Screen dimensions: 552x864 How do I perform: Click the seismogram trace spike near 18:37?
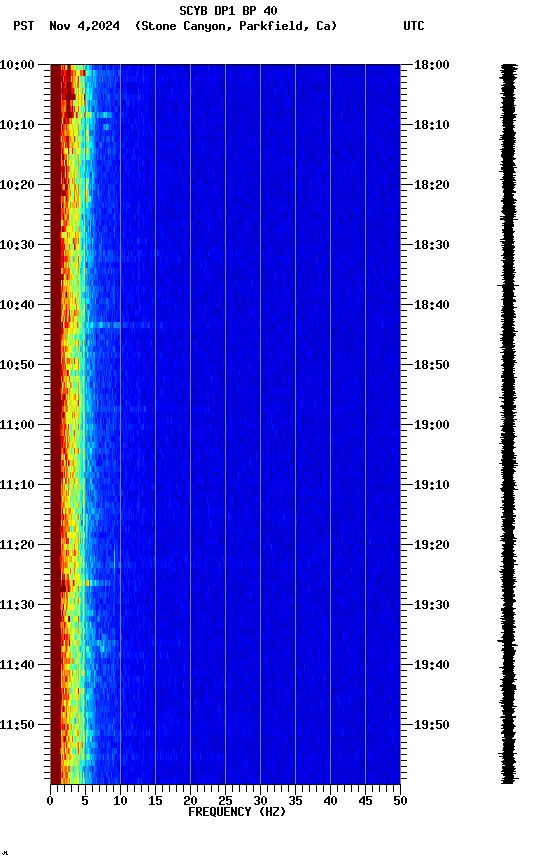coord(508,285)
